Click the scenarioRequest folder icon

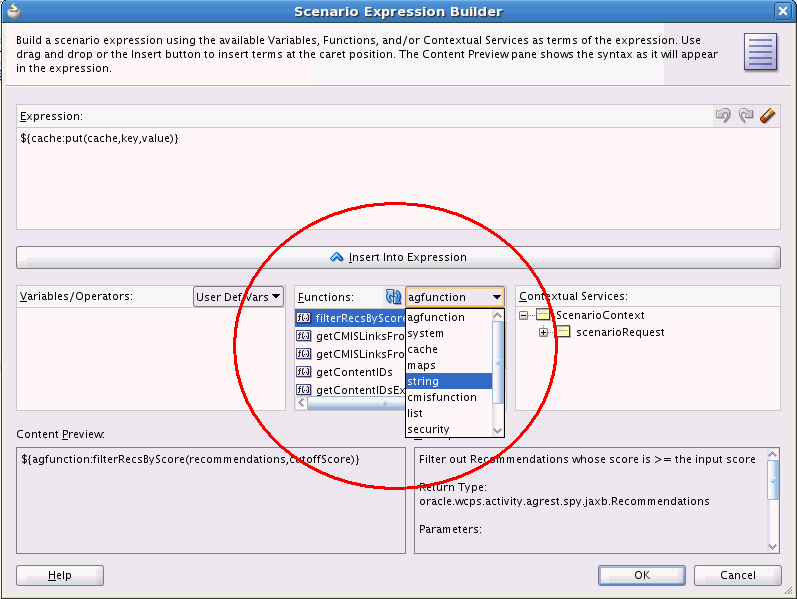pyautogui.click(x=563, y=332)
